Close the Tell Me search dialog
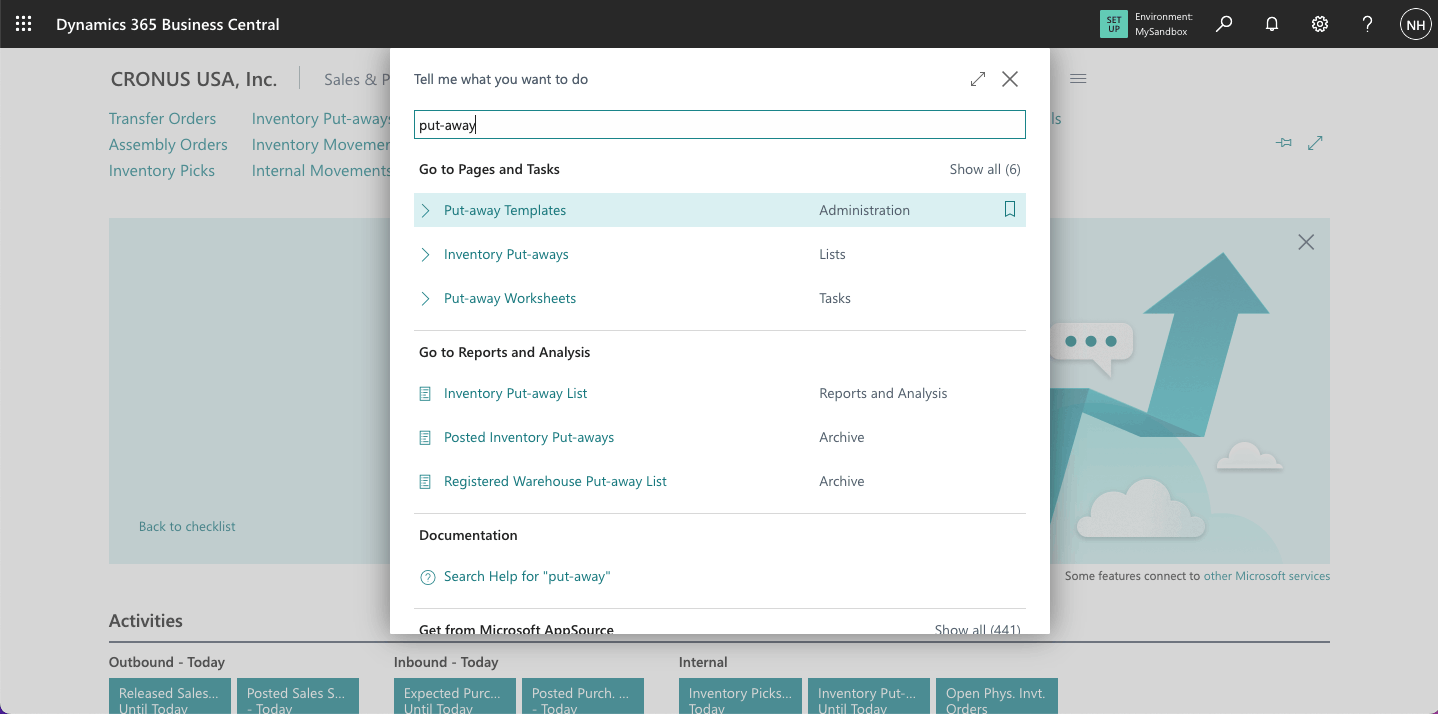Image resolution: width=1438 pixels, height=714 pixels. pos(1010,79)
